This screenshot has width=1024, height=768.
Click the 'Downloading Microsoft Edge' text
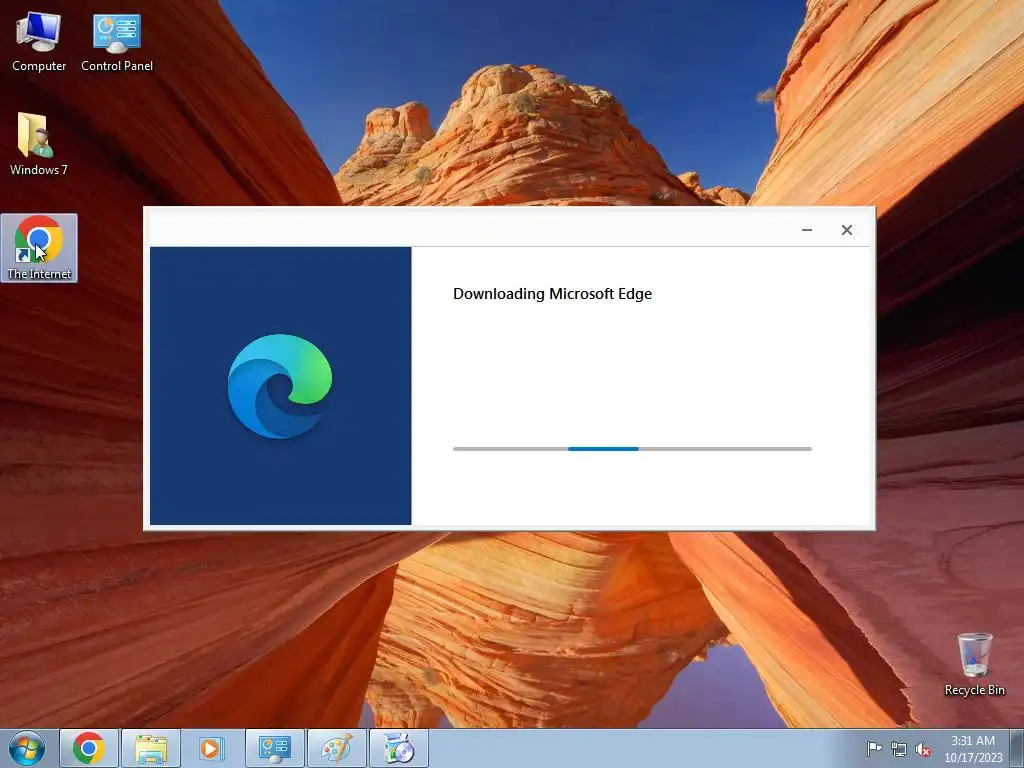pyautogui.click(x=552, y=294)
